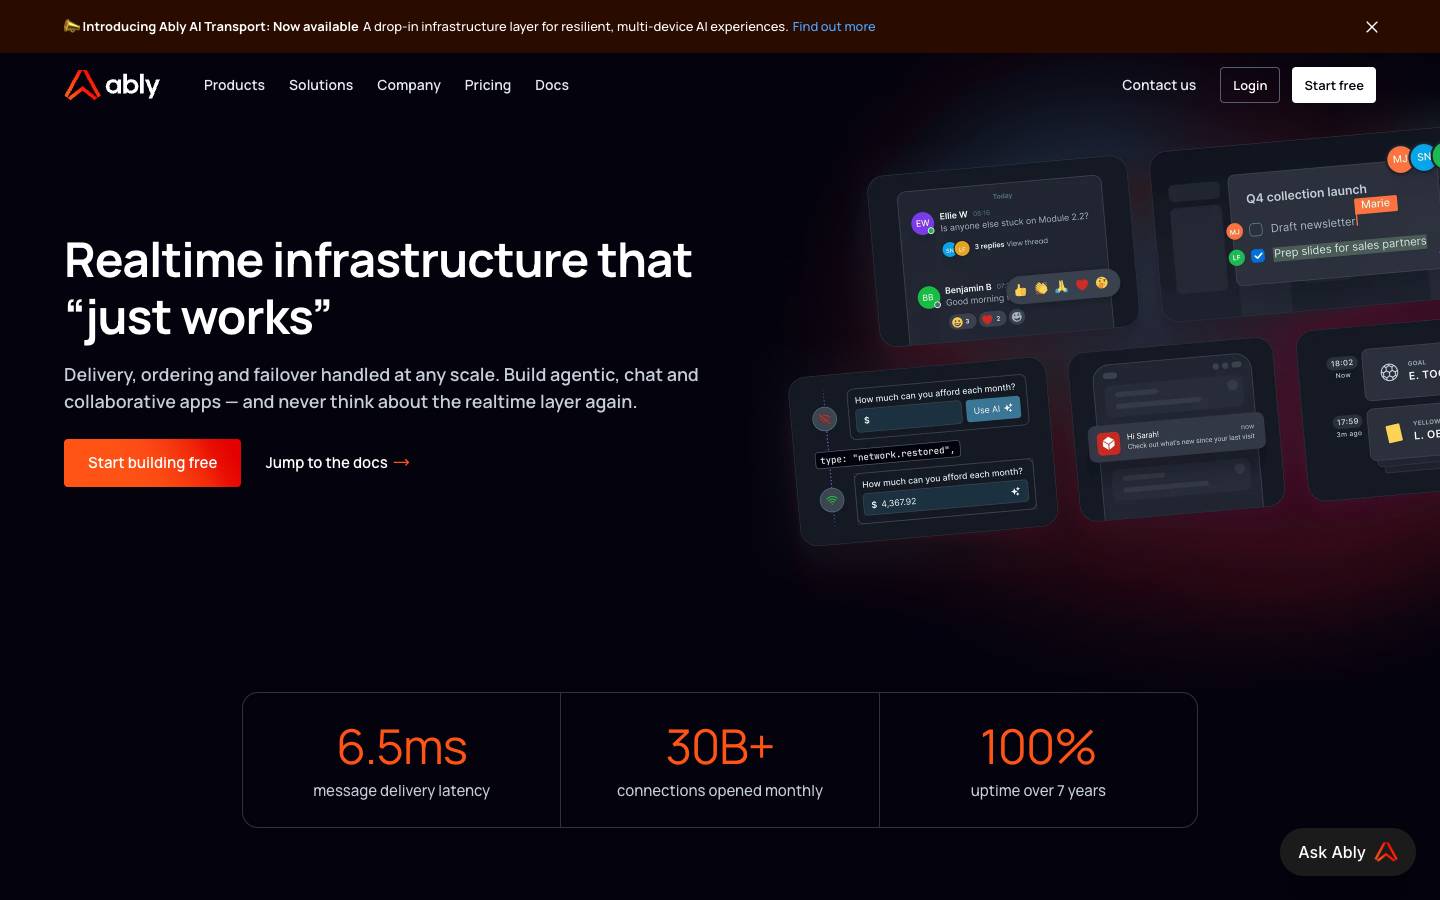1440x900 pixels.
Task: Click the yellow card icon
Action: tap(1394, 433)
